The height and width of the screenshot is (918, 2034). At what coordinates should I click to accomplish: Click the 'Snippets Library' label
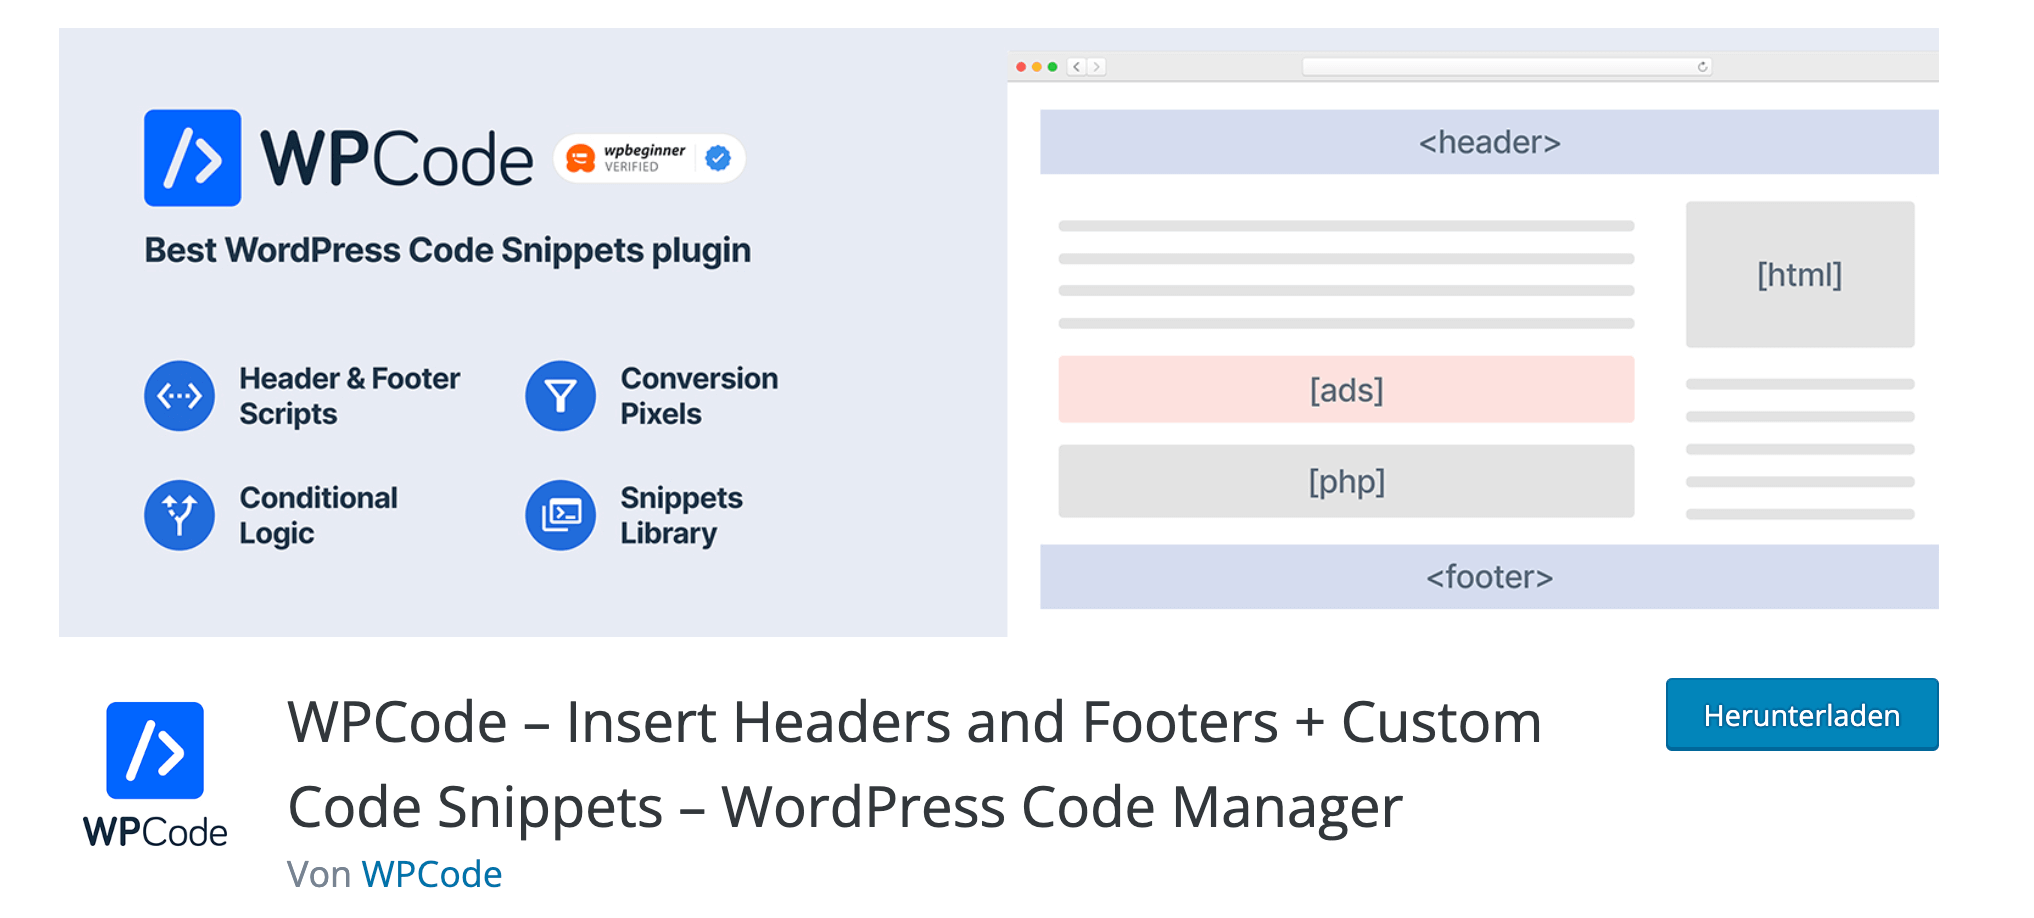[681, 515]
